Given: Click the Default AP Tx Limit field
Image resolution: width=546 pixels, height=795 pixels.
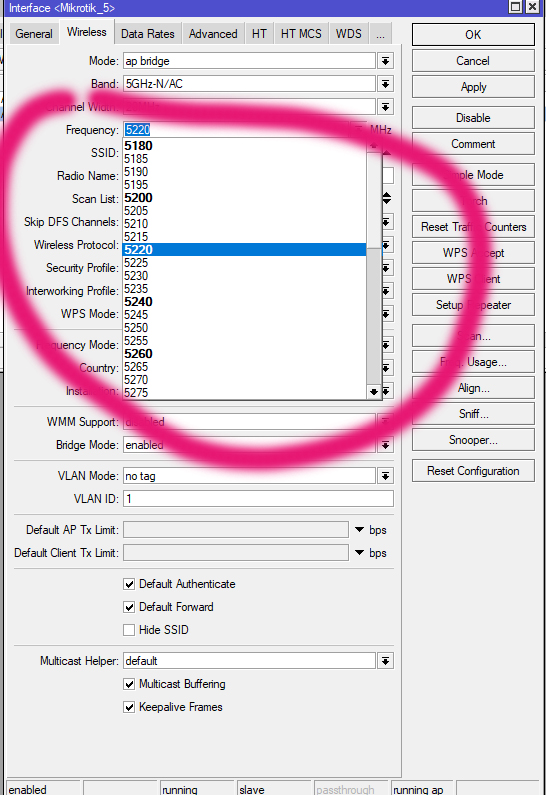Looking at the screenshot, I should point(236,529).
